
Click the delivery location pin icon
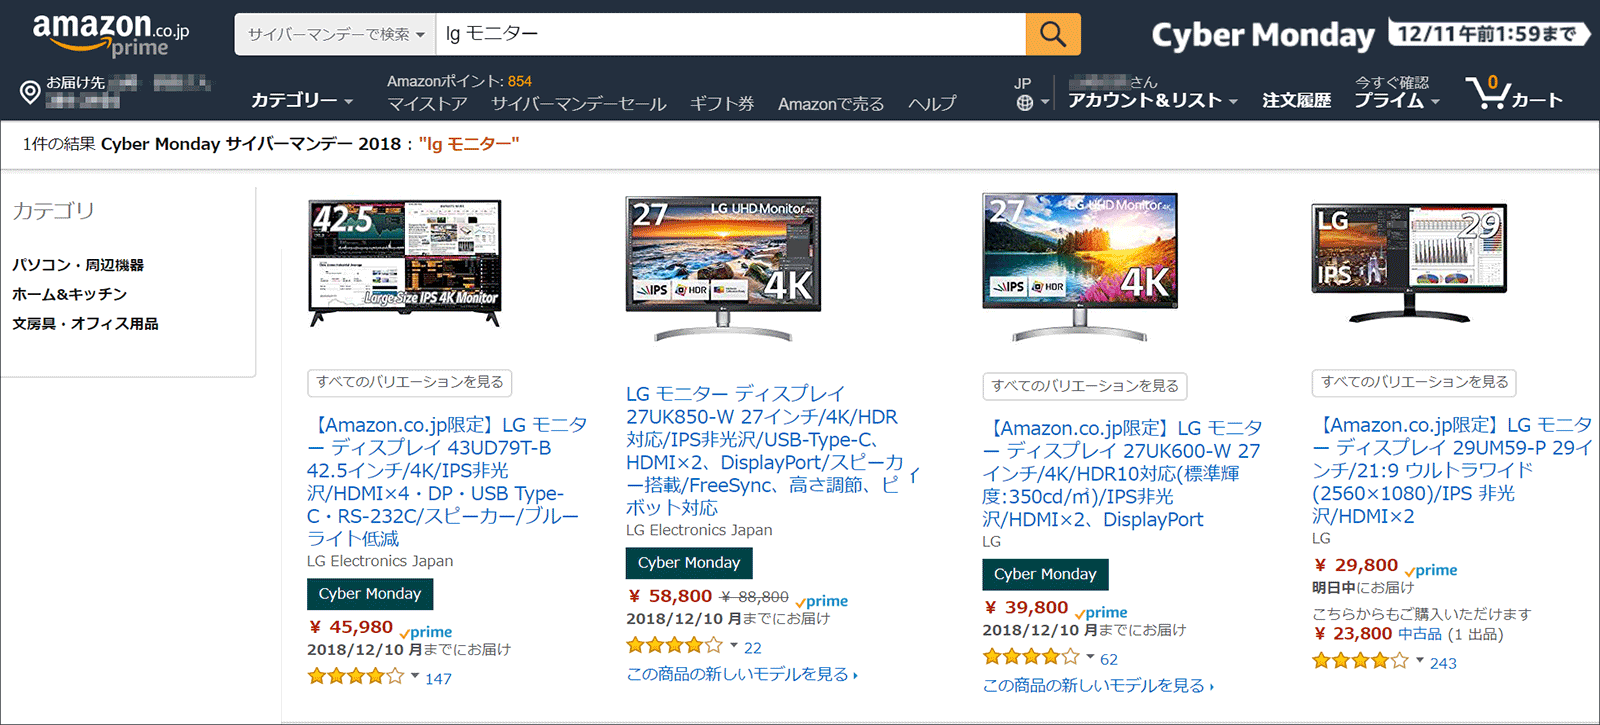(30, 93)
